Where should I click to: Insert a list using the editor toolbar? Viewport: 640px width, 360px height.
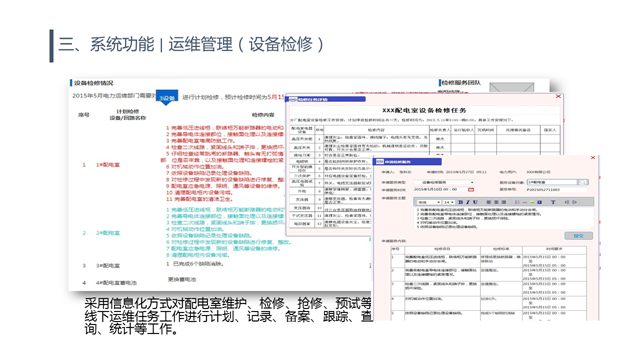tap(518, 202)
